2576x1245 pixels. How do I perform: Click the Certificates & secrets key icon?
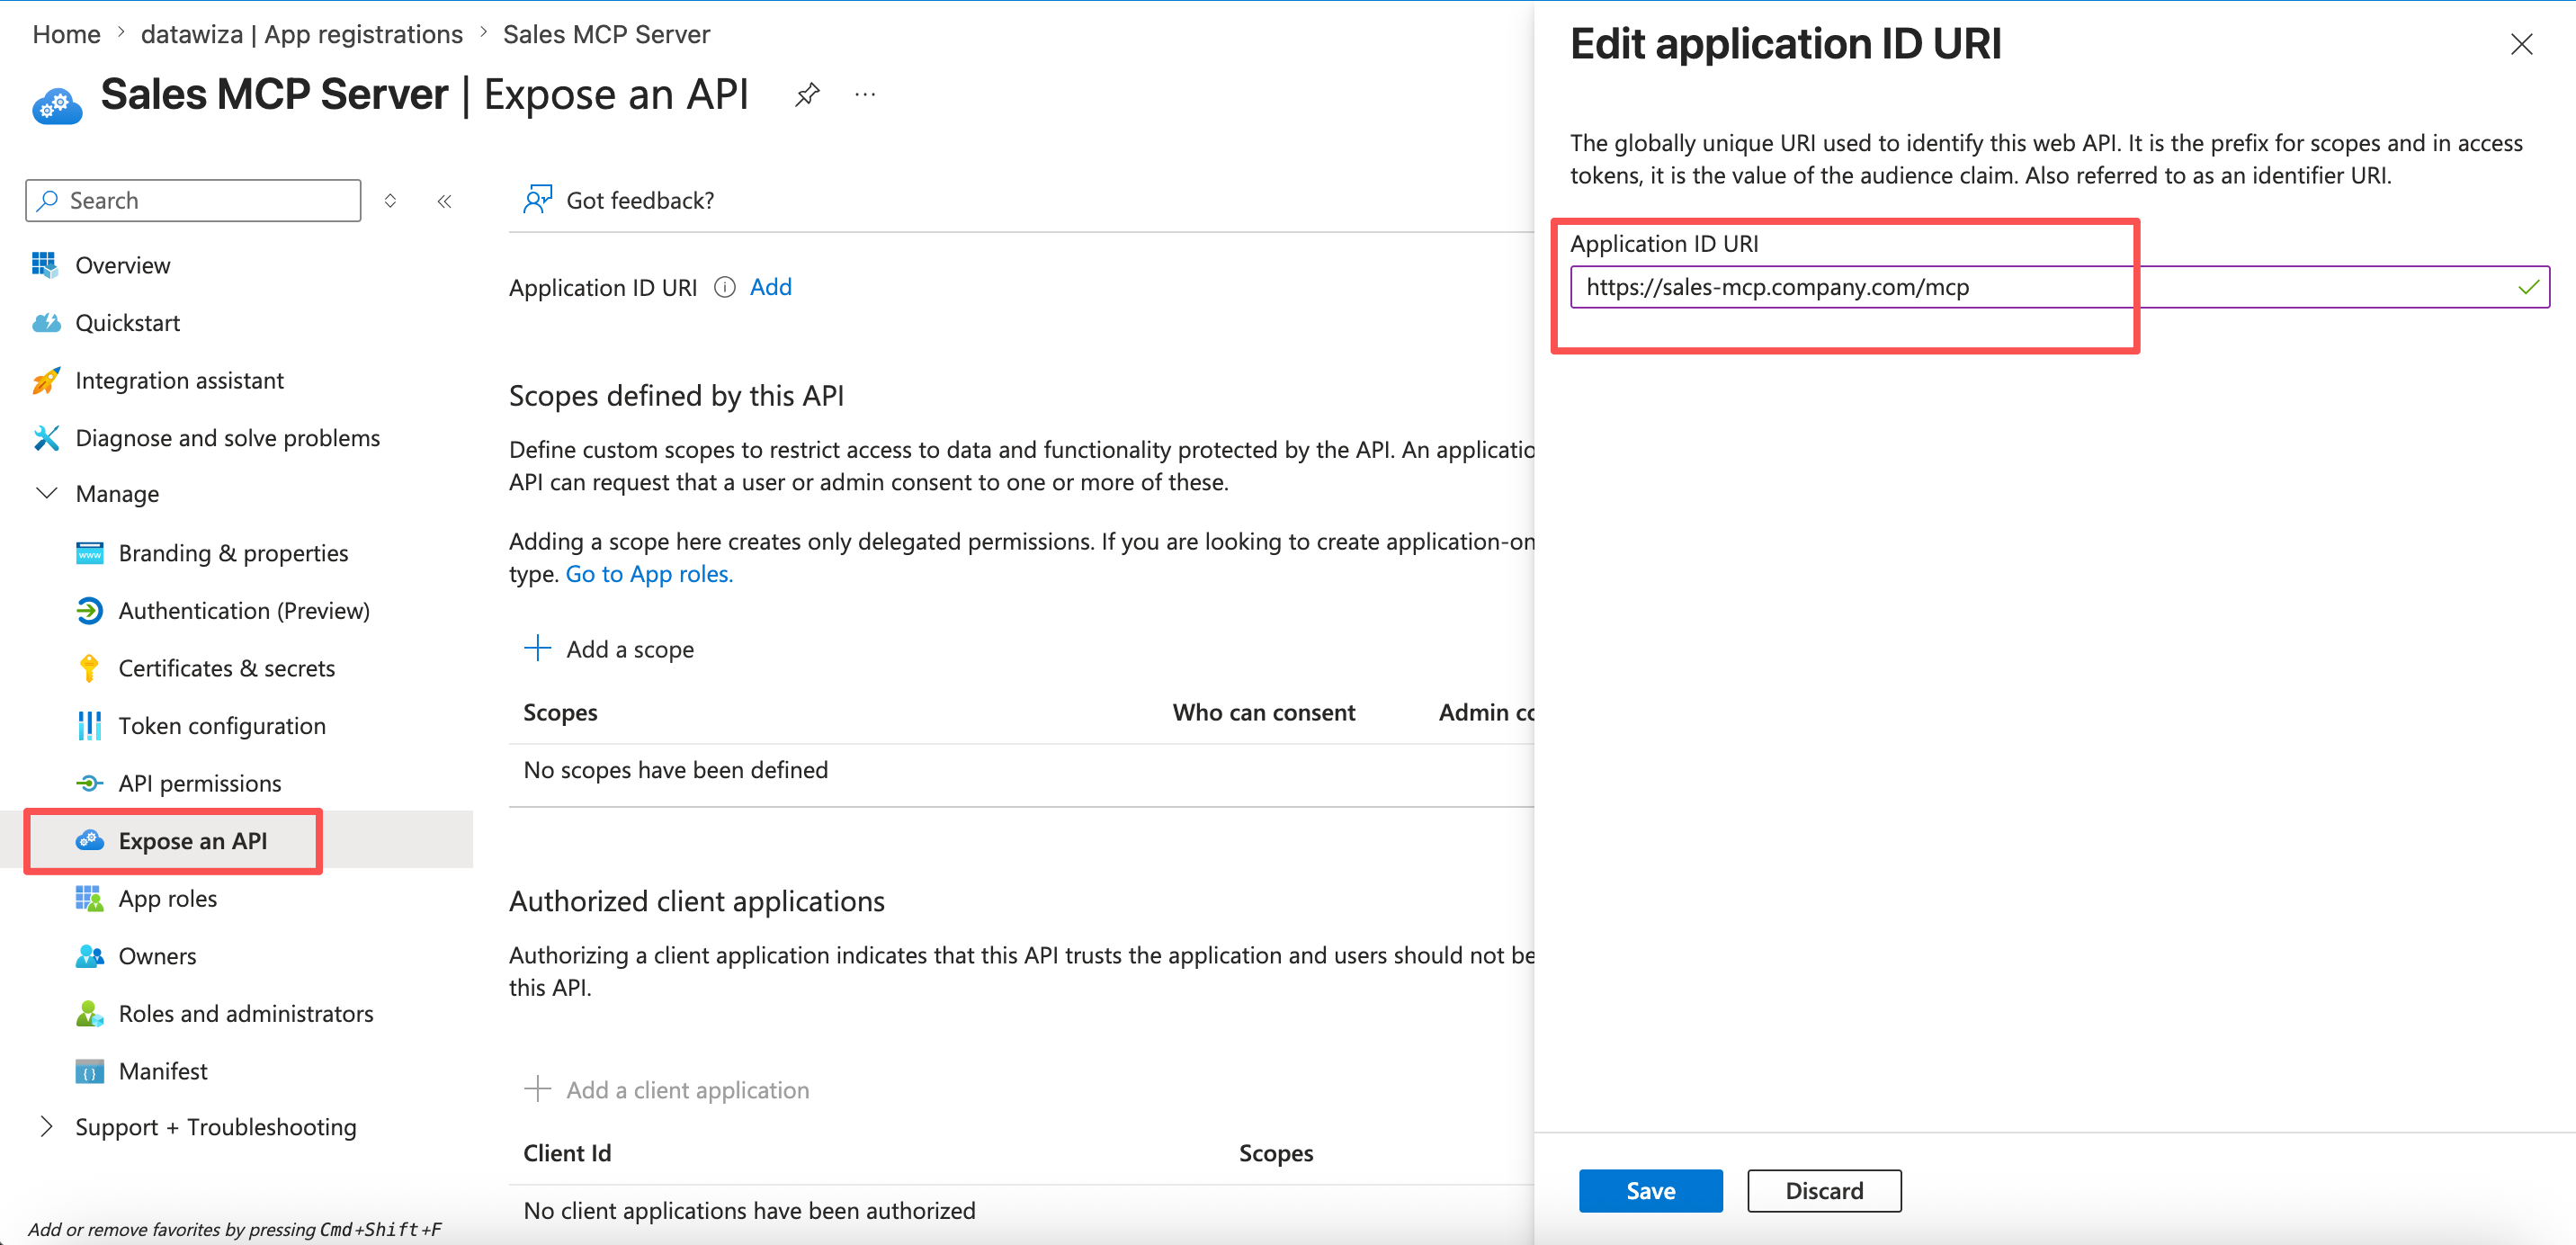(89, 668)
